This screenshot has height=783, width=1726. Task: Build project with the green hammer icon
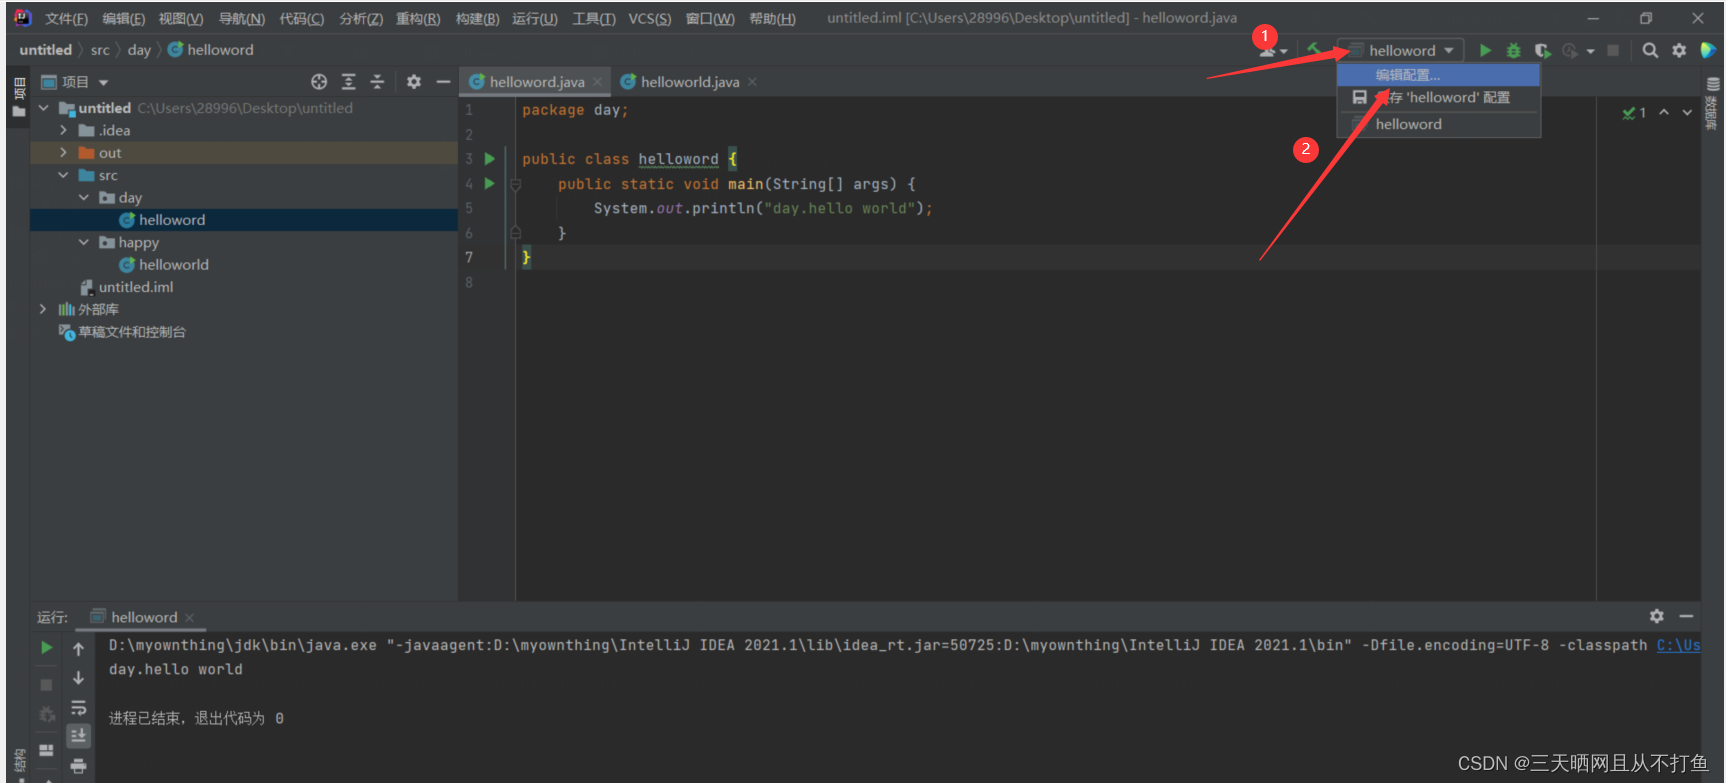tap(1314, 49)
